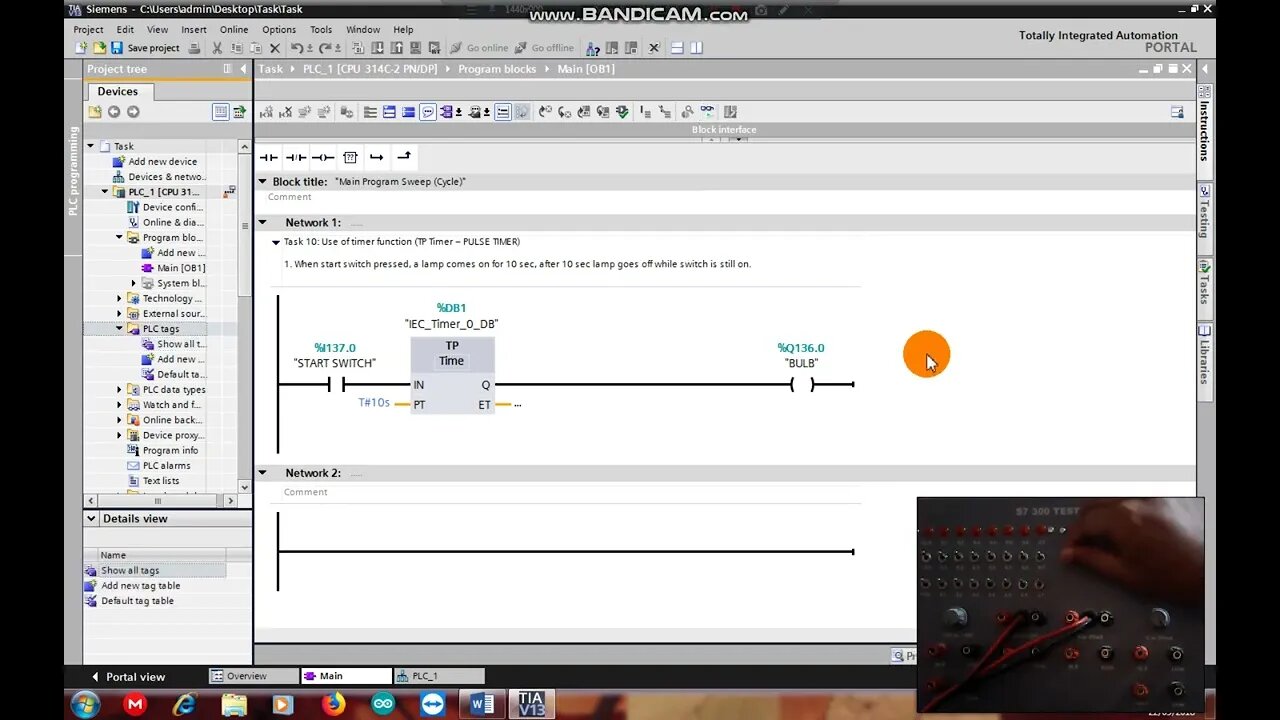
Task: Expand System blocks folder
Action: 134,283
